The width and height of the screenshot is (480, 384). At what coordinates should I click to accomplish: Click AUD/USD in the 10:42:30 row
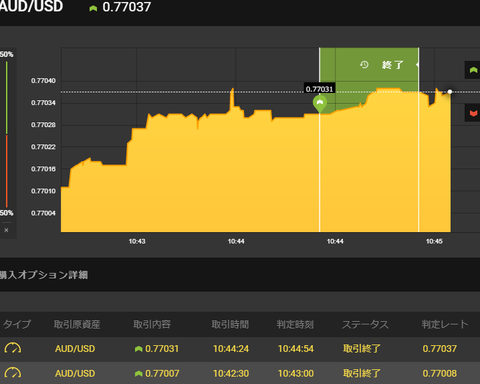(x=75, y=373)
